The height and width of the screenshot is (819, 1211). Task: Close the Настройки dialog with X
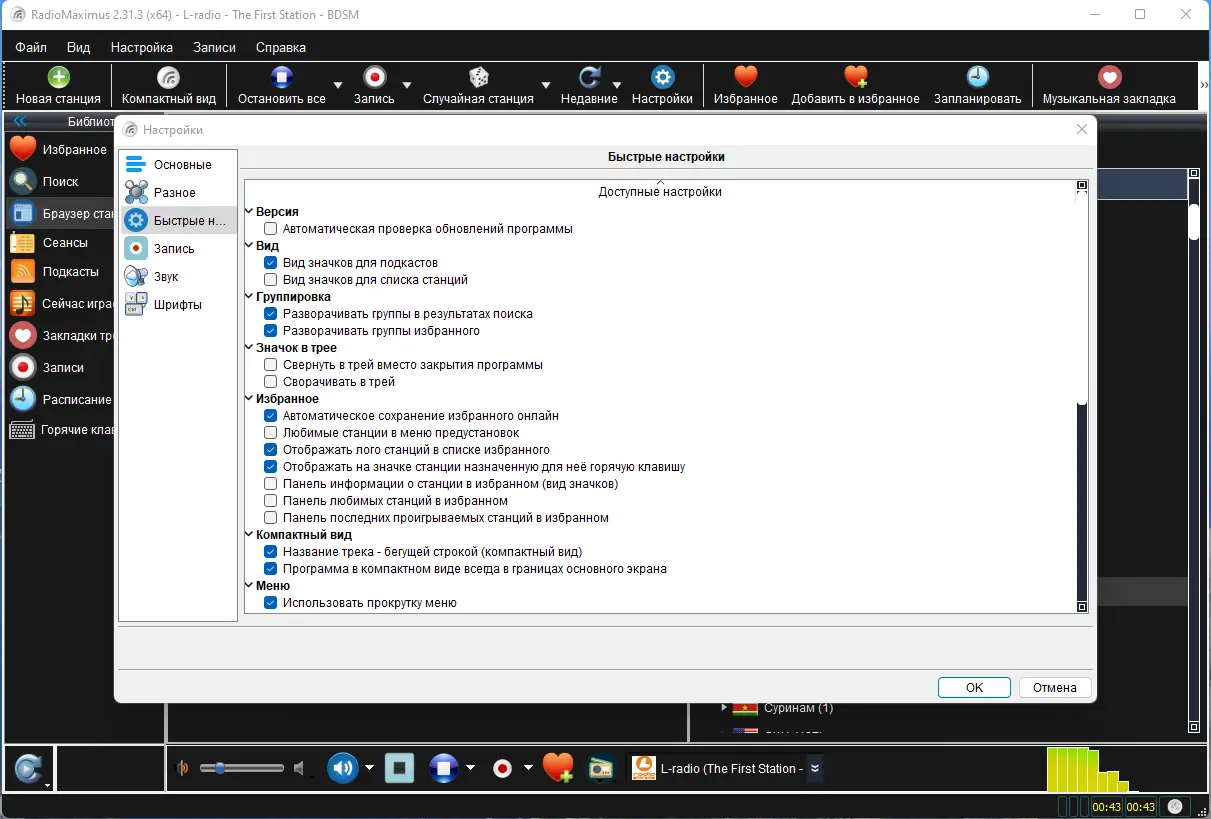1081,129
